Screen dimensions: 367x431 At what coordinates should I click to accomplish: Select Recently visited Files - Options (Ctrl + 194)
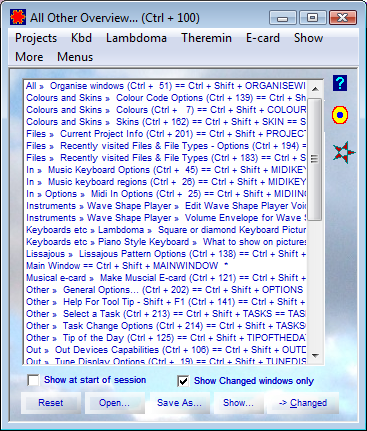[166, 146]
